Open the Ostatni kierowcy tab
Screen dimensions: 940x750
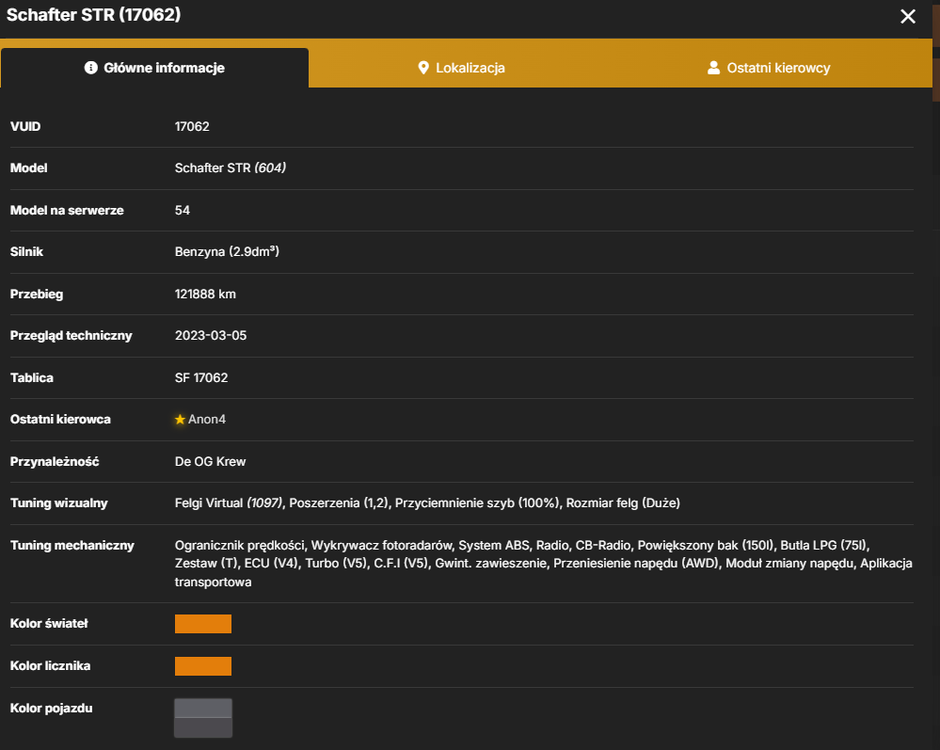(x=769, y=68)
